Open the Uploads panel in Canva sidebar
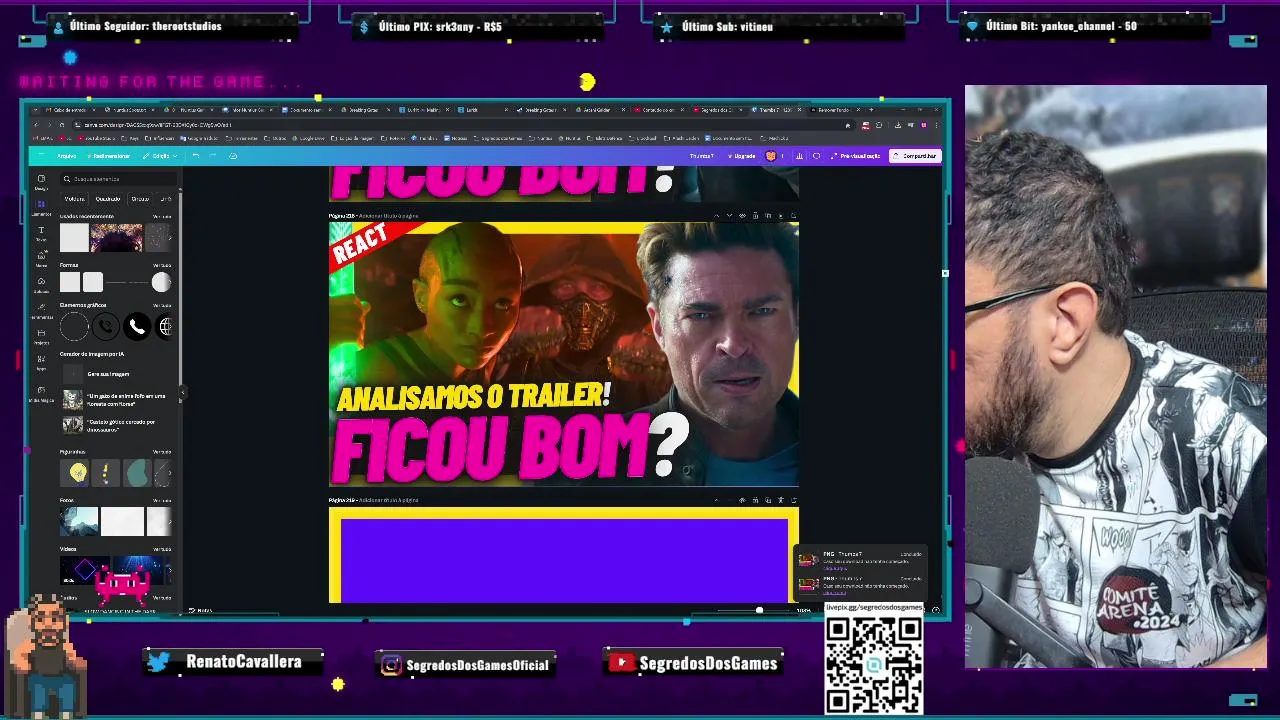This screenshot has width=1280, height=720. tap(41, 284)
